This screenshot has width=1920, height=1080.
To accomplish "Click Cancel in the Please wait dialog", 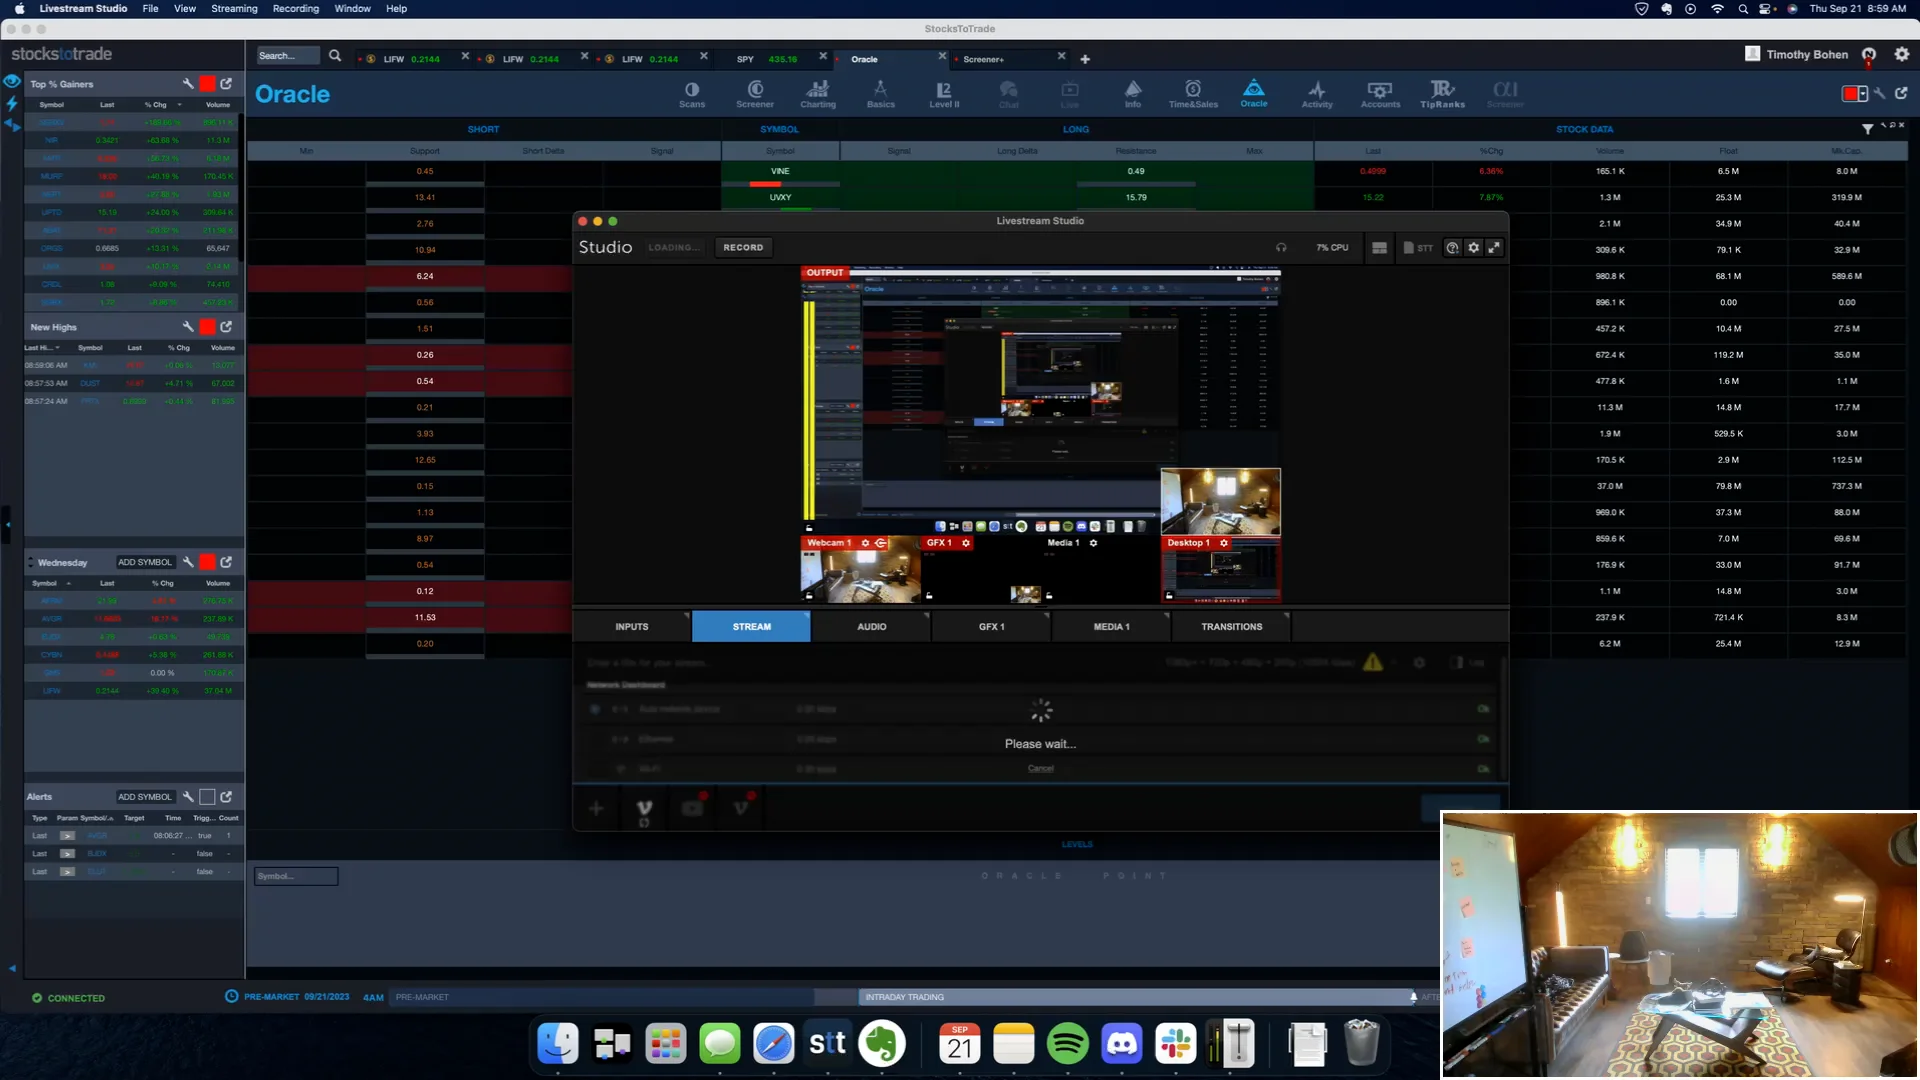I will (1040, 768).
